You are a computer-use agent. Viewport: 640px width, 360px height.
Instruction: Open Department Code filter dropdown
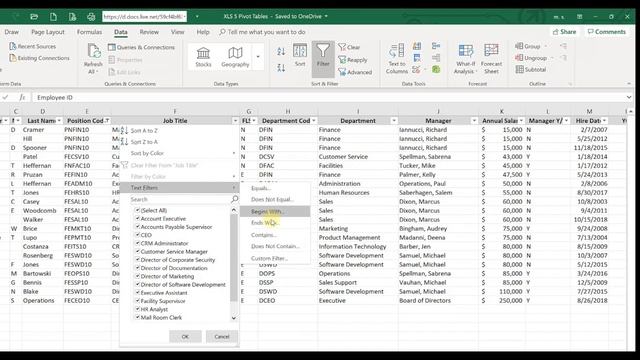point(313,121)
